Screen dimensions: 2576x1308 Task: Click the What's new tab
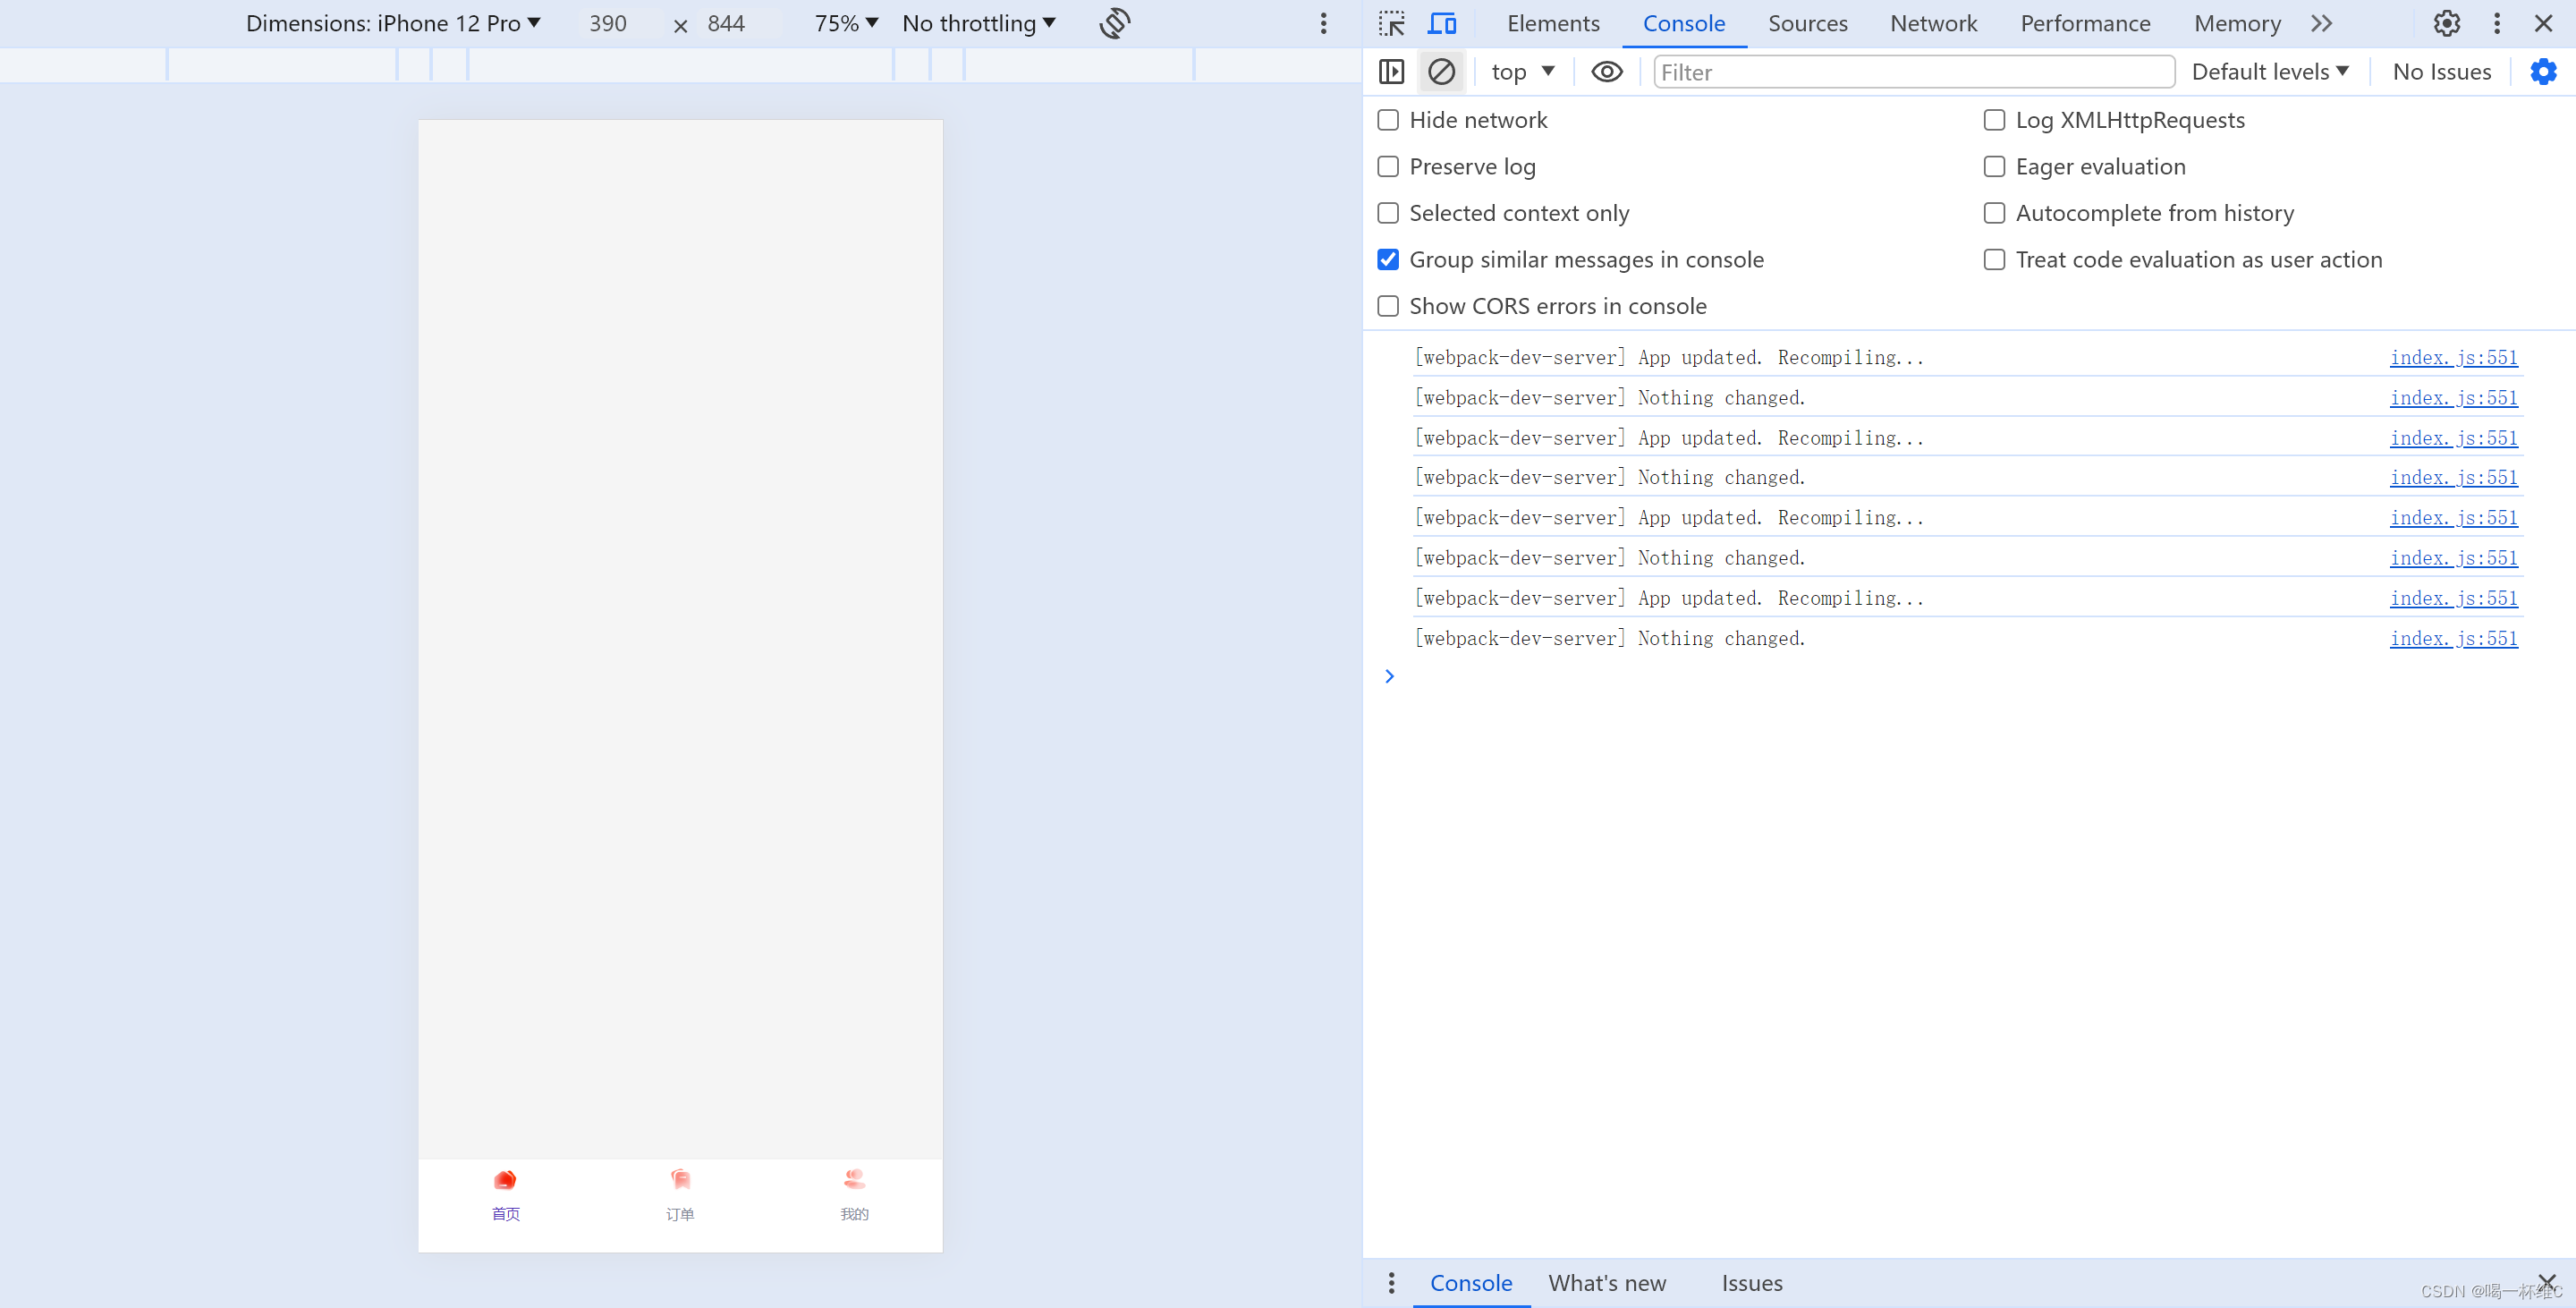coord(1607,1281)
